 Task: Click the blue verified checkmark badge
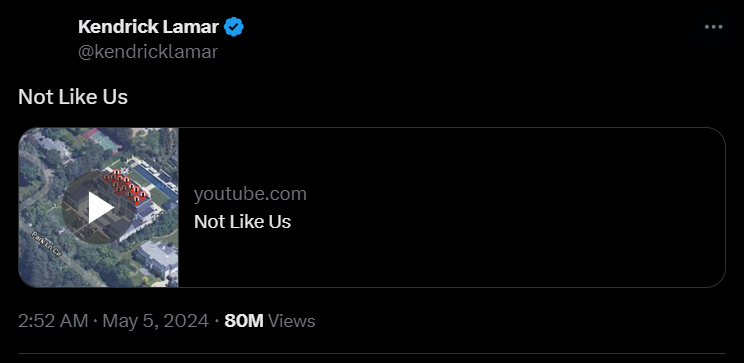(x=233, y=27)
